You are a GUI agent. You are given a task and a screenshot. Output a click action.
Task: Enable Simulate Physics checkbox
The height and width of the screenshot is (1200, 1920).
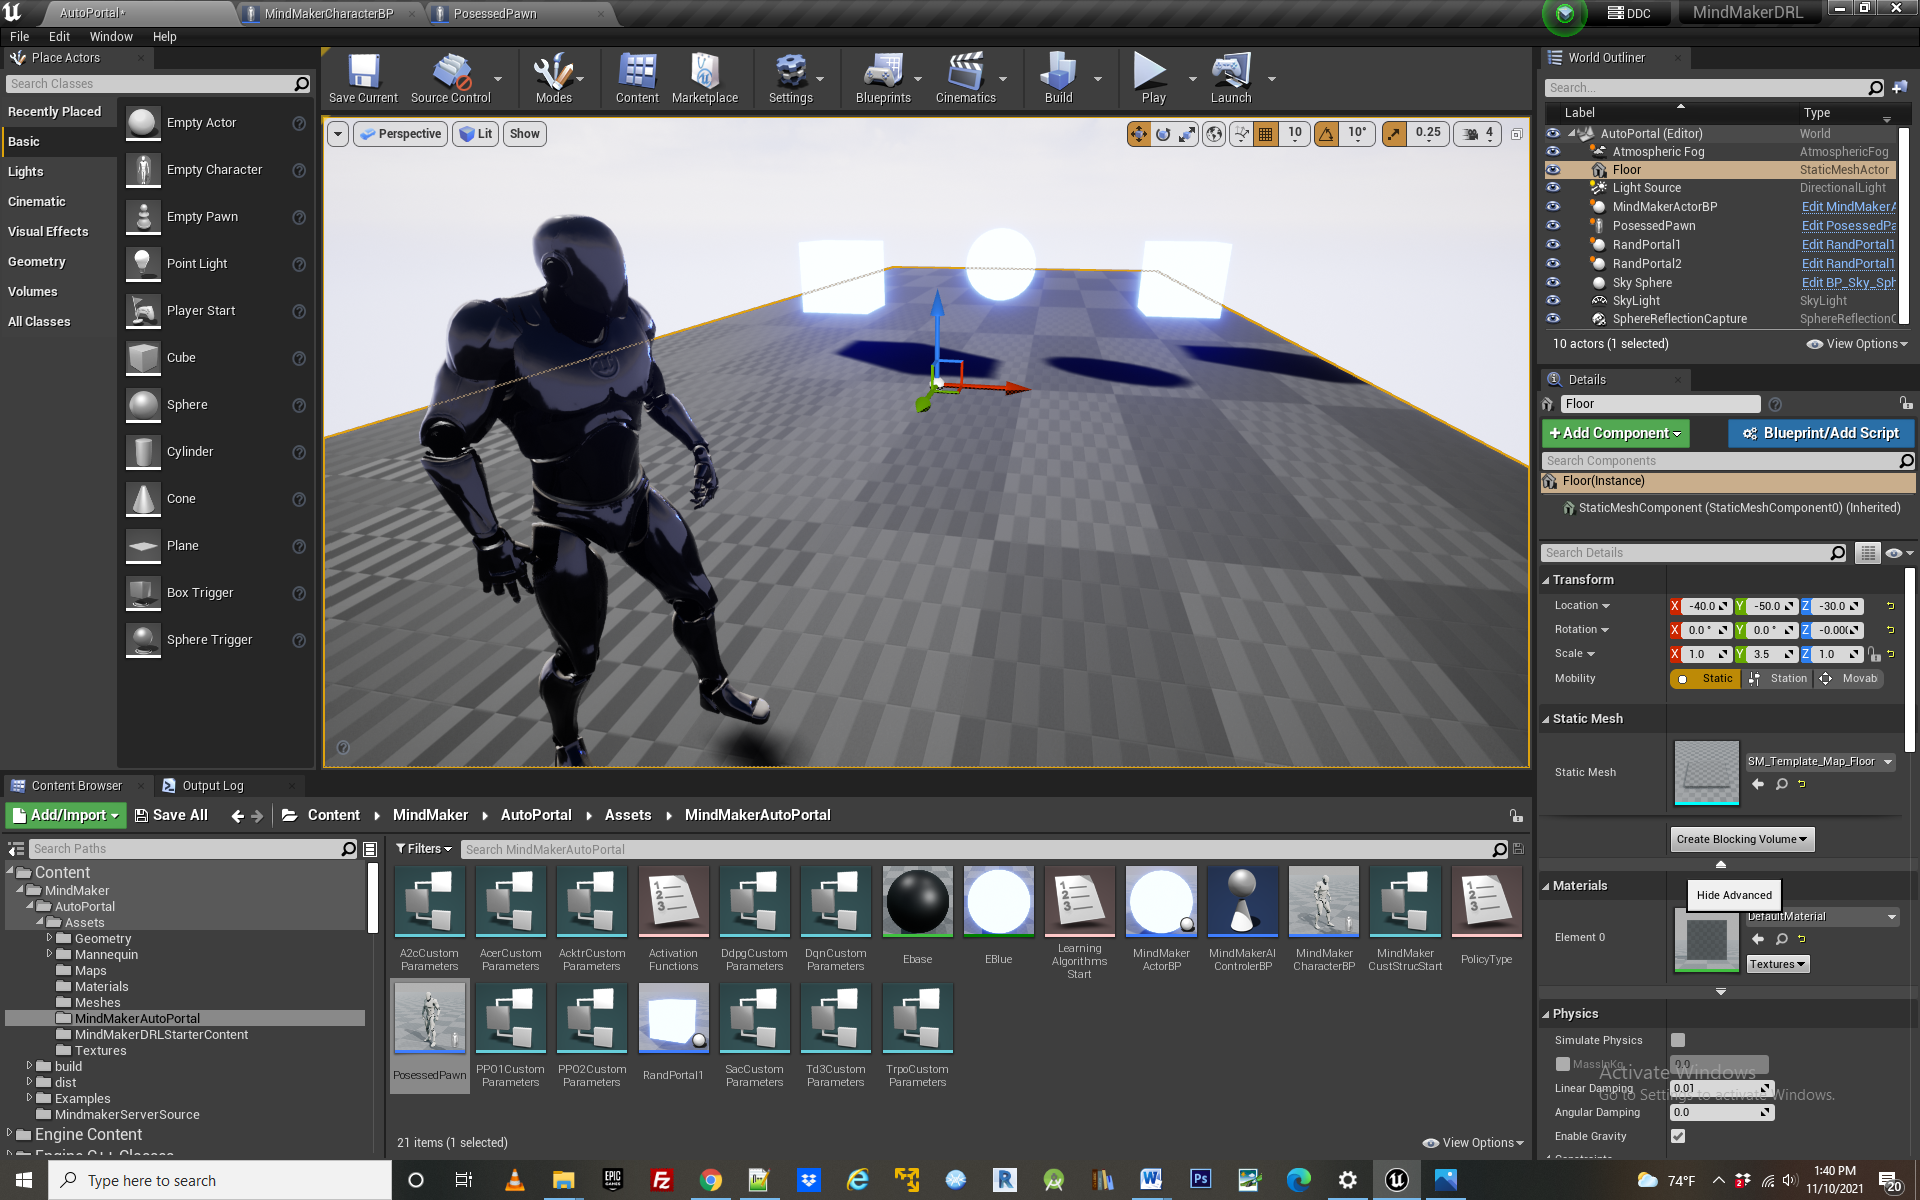click(x=1678, y=1040)
